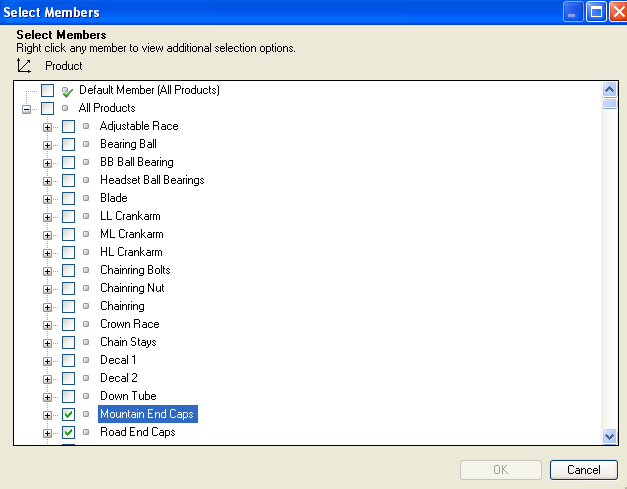Click the member icon beside LL Crankarm

click(x=86, y=216)
